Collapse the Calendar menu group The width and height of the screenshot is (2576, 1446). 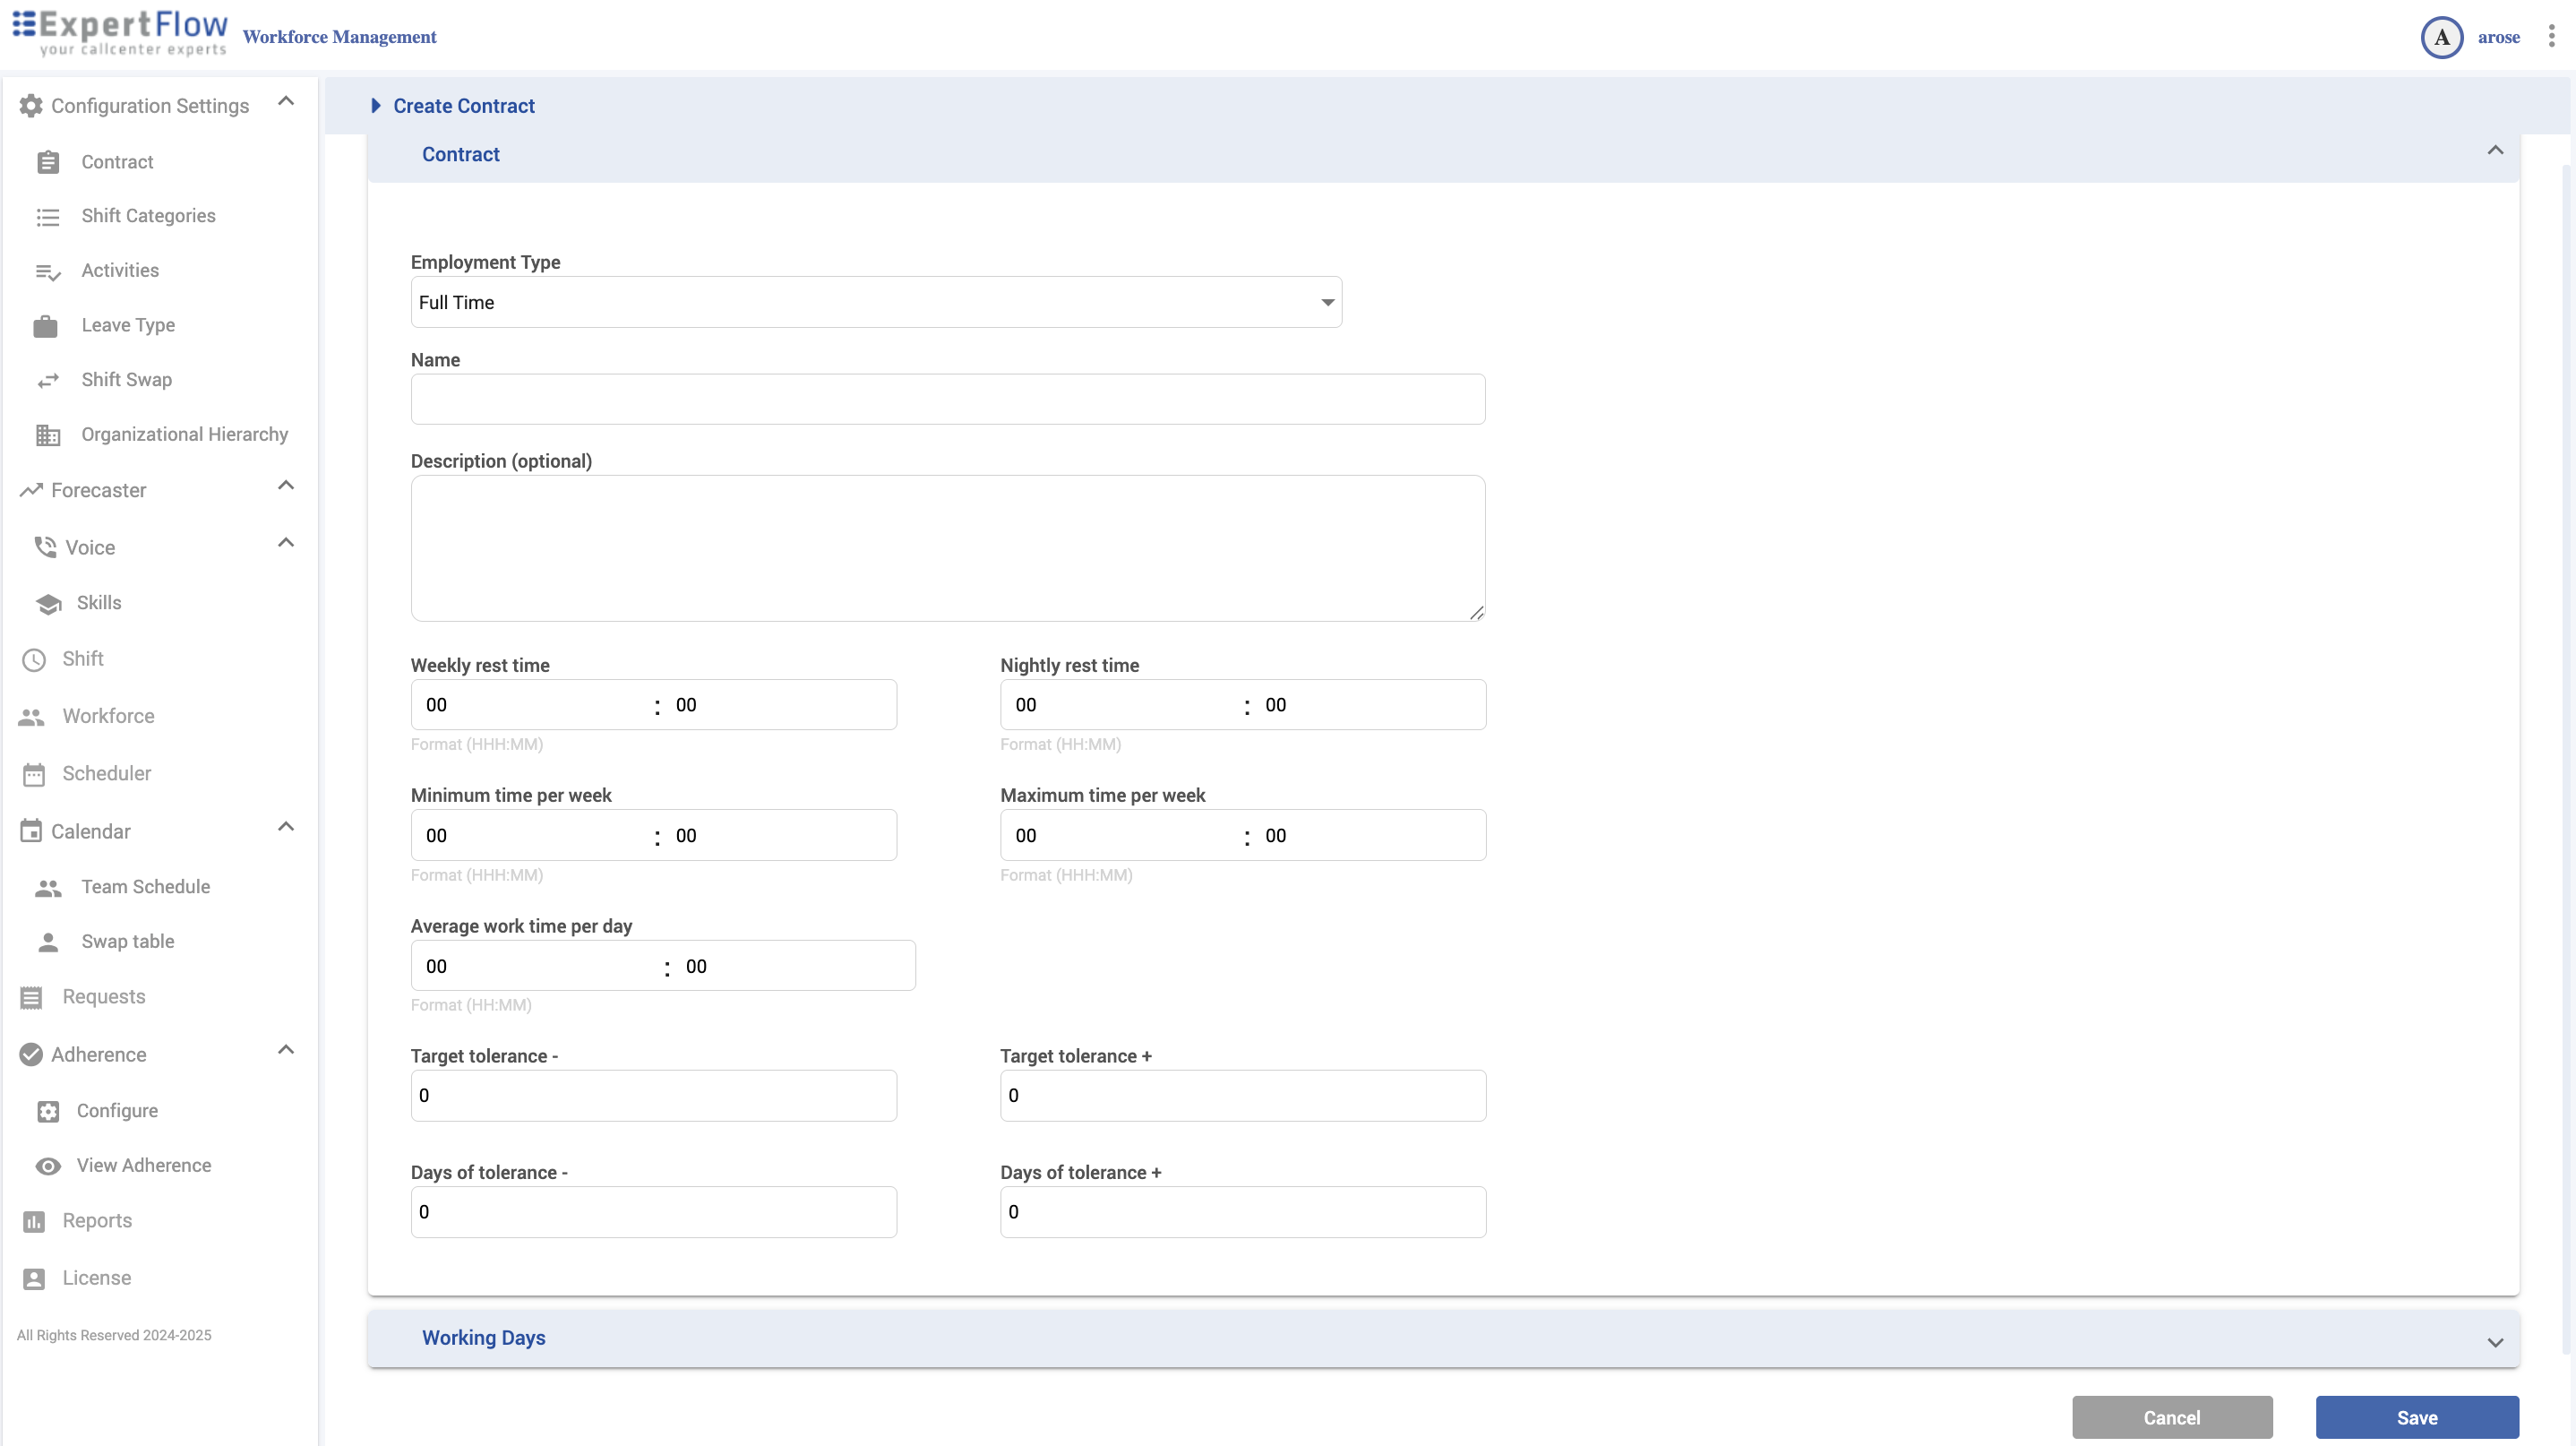[x=286, y=827]
